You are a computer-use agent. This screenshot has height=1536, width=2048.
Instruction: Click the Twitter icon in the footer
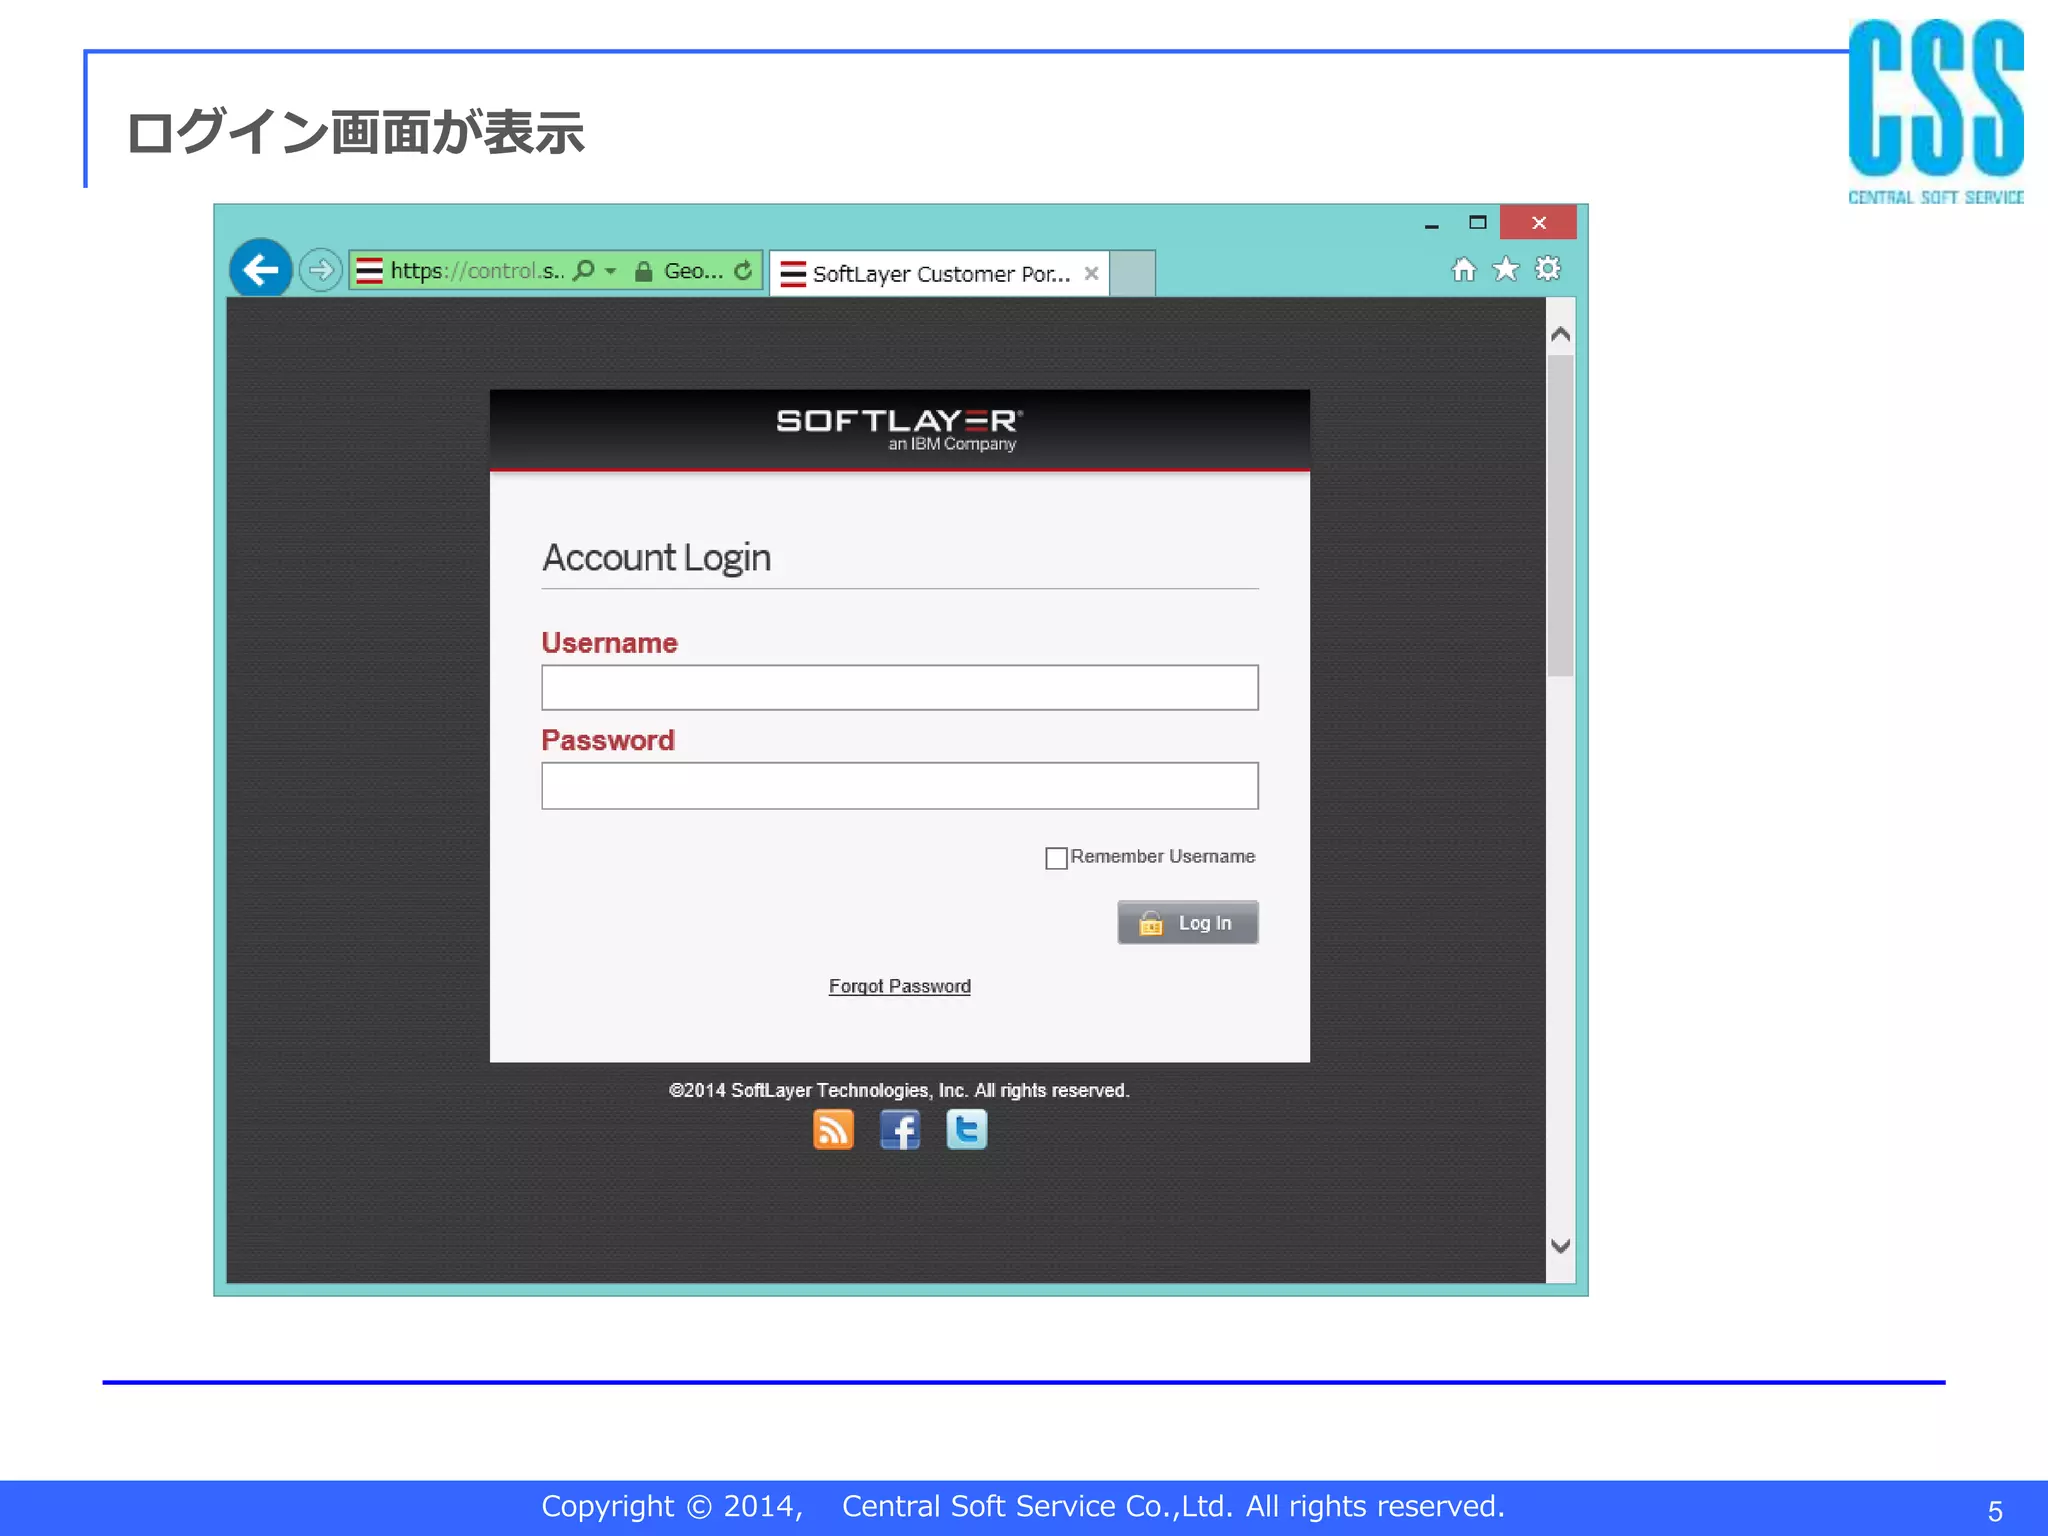967,1130
